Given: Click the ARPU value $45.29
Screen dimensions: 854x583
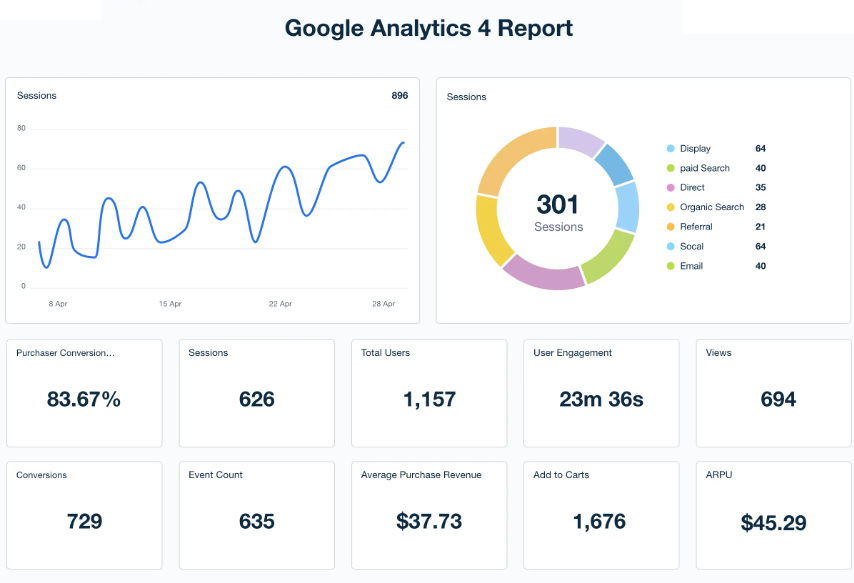Looking at the screenshot, I should pos(773,523).
